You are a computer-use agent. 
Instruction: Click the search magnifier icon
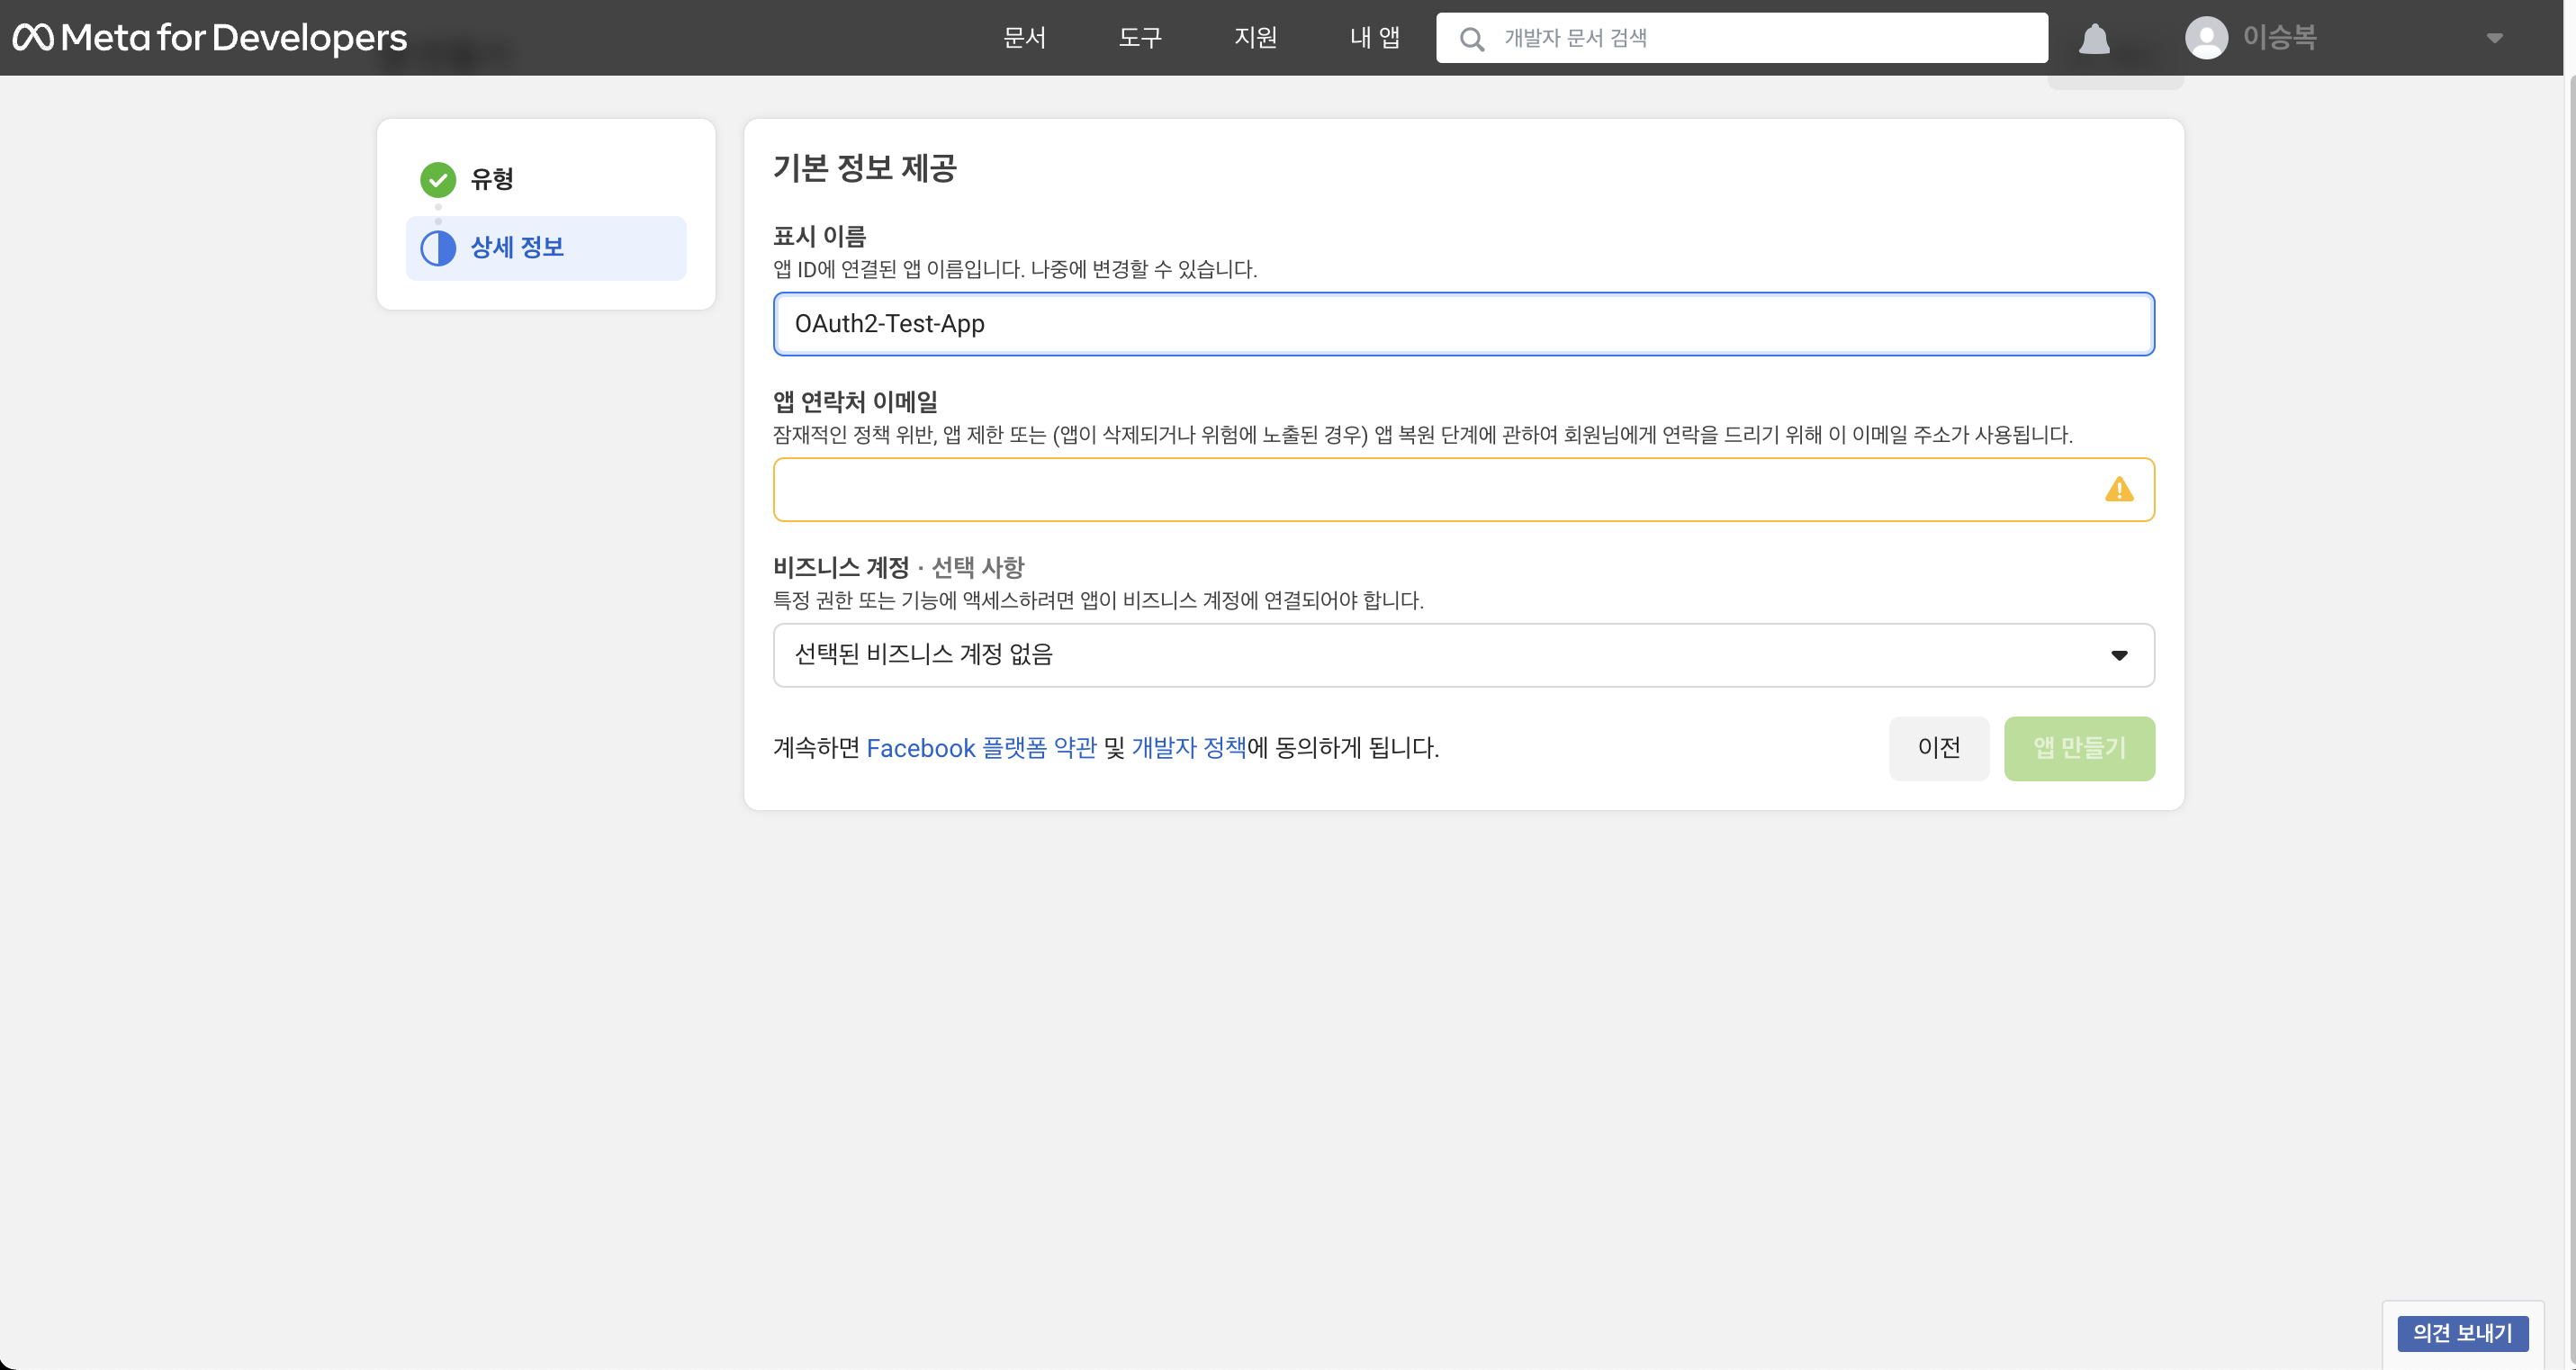pos(1471,39)
